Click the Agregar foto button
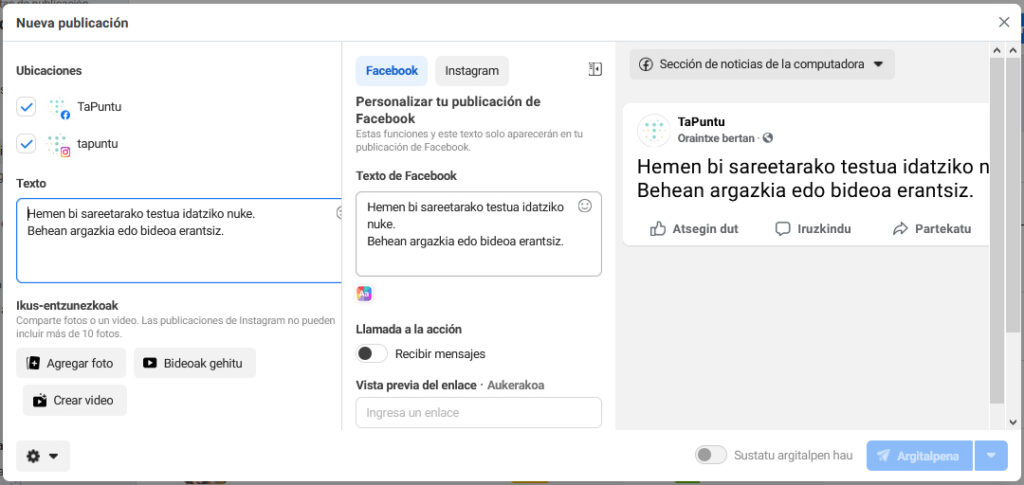The width and height of the screenshot is (1024, 485). (71, 363)
